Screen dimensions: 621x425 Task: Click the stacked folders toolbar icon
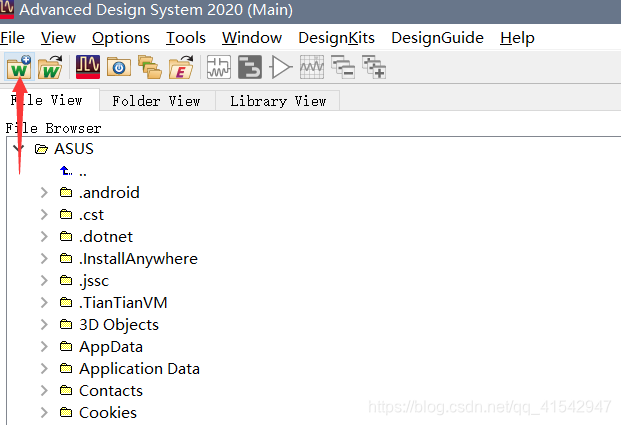coord(150,67)
